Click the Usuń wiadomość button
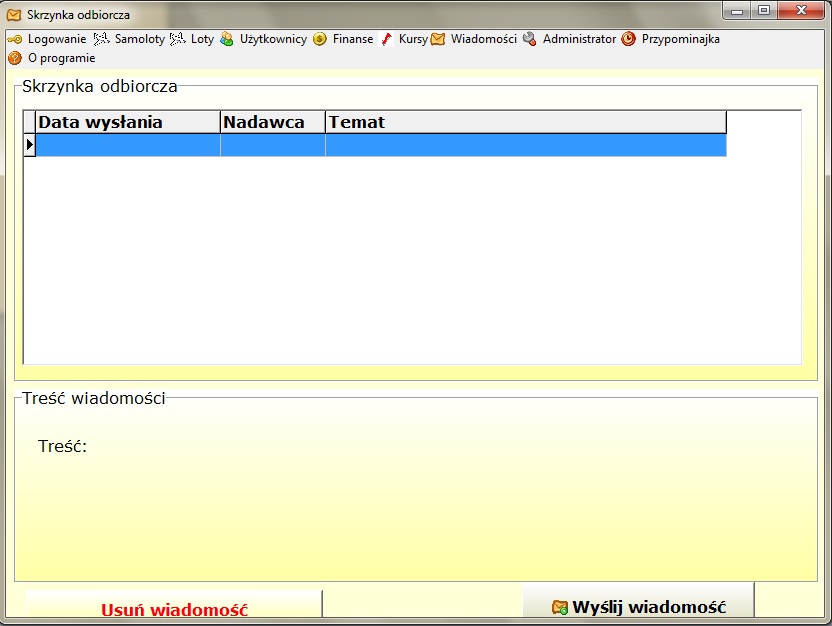Viewport: 832px width, 626px height. [174, 605]
